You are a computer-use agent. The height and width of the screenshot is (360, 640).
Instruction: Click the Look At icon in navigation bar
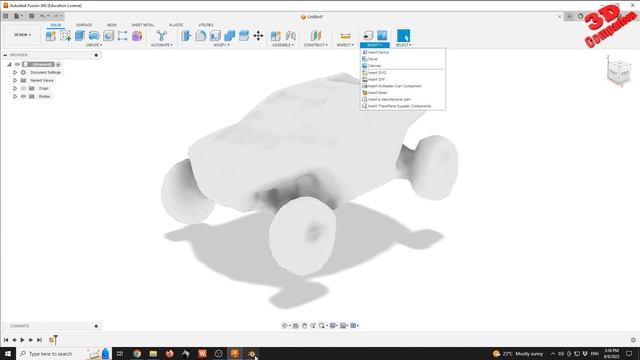tap(296, 325)
